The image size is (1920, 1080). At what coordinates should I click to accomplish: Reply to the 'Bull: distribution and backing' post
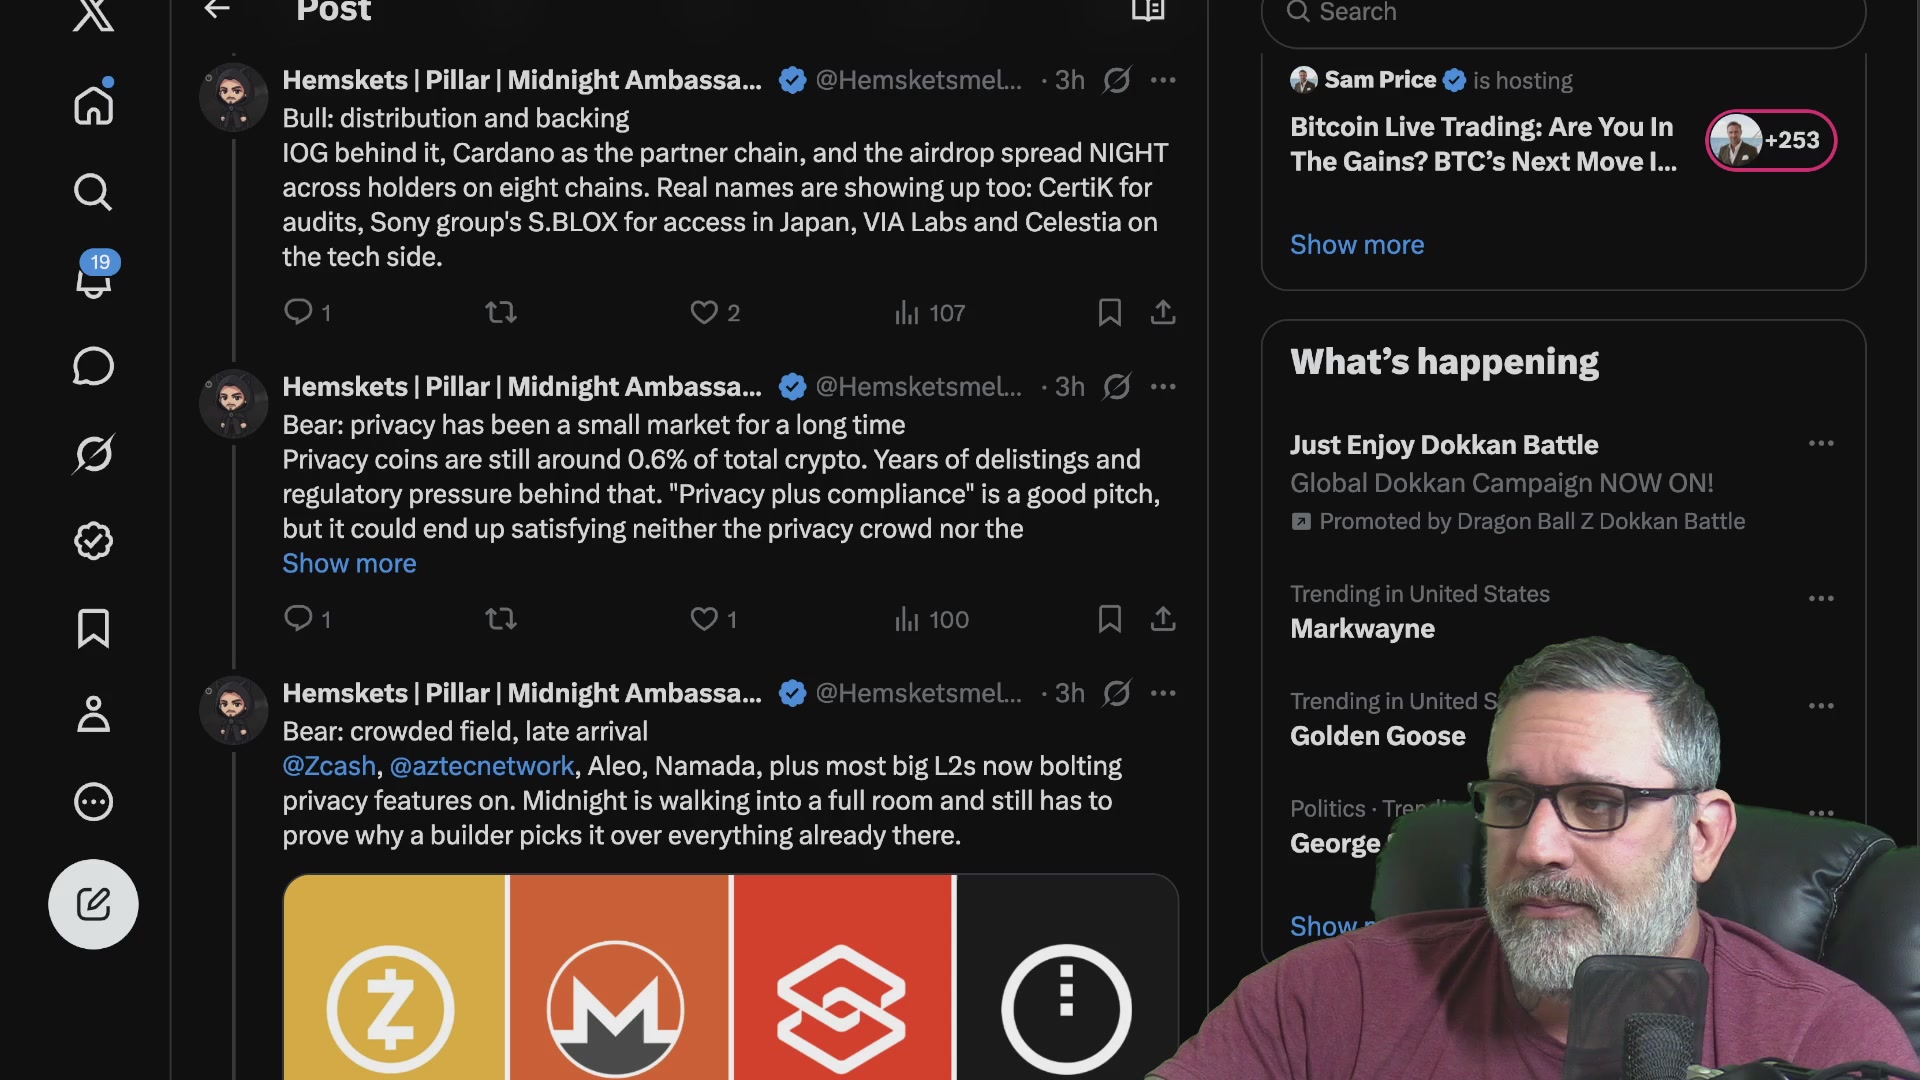pyautogui.click(x=307, y=312)
